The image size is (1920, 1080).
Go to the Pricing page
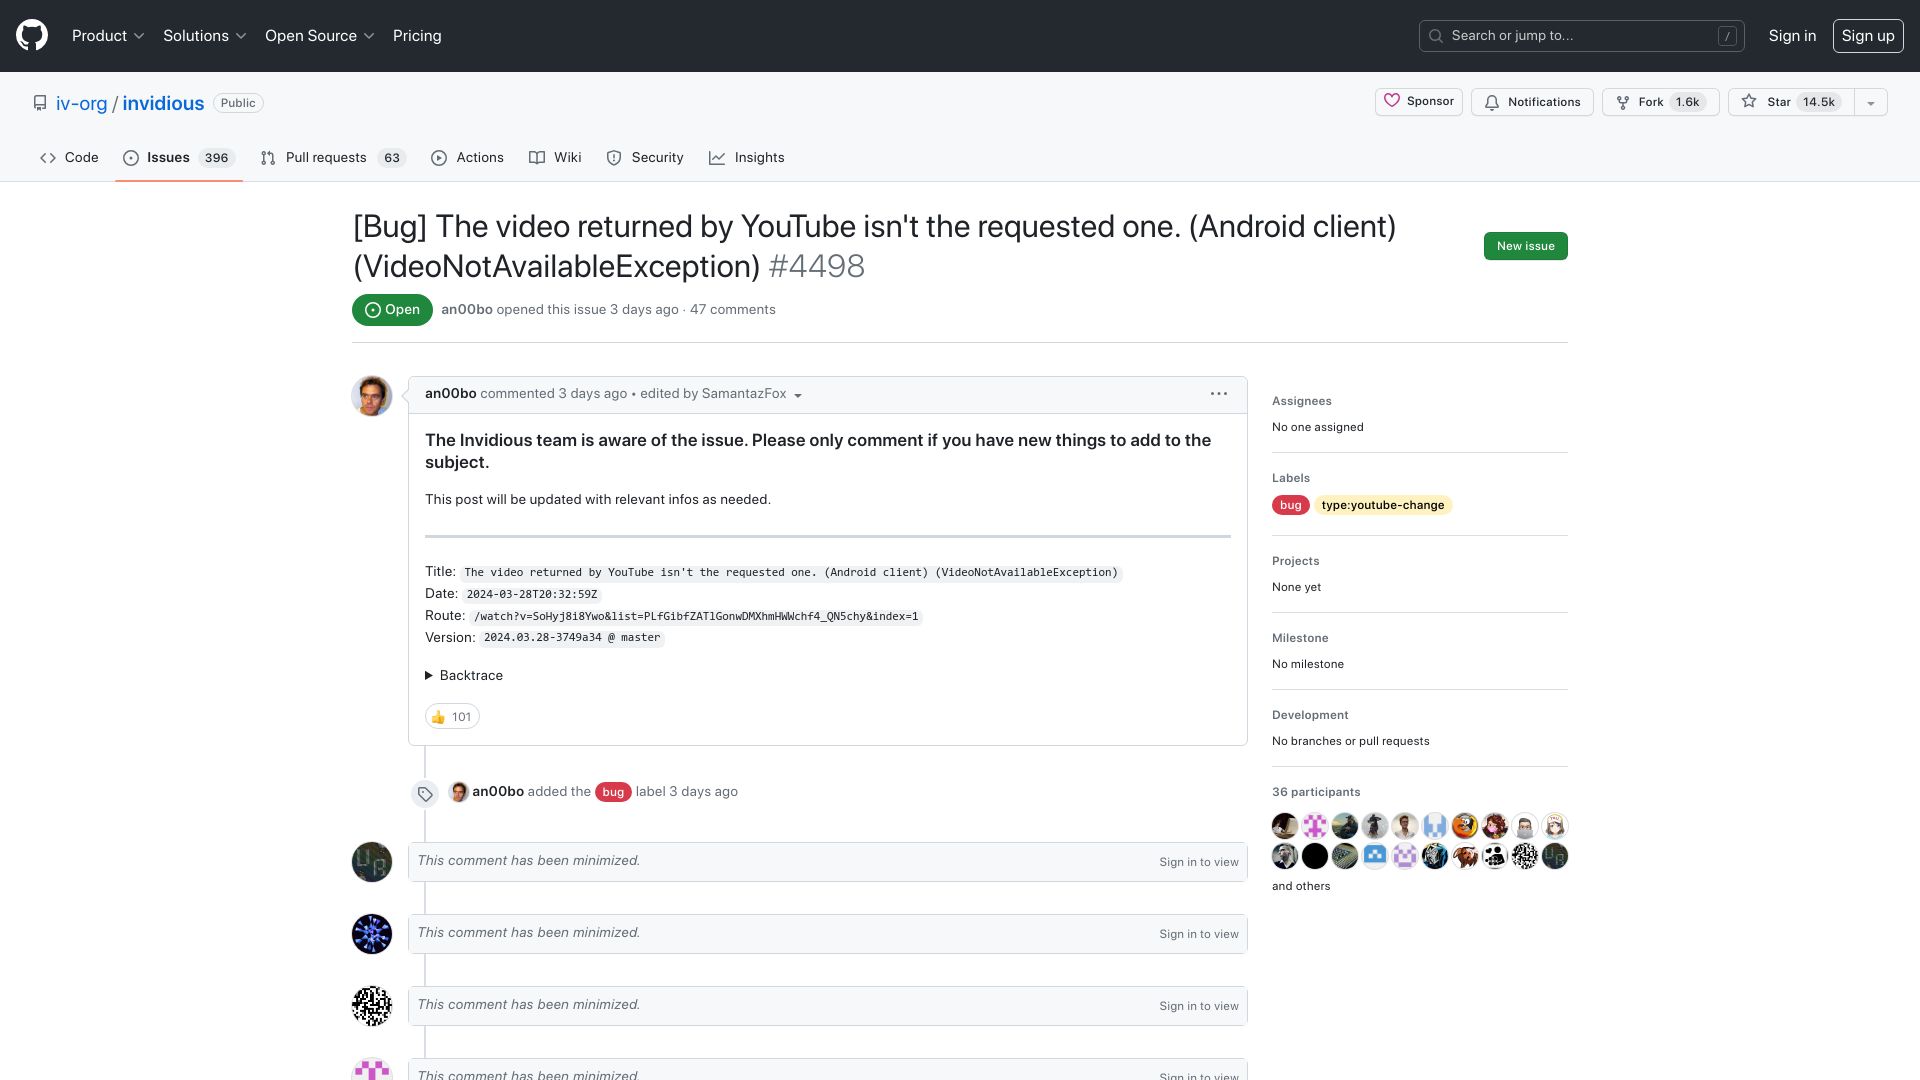point(417,35)
